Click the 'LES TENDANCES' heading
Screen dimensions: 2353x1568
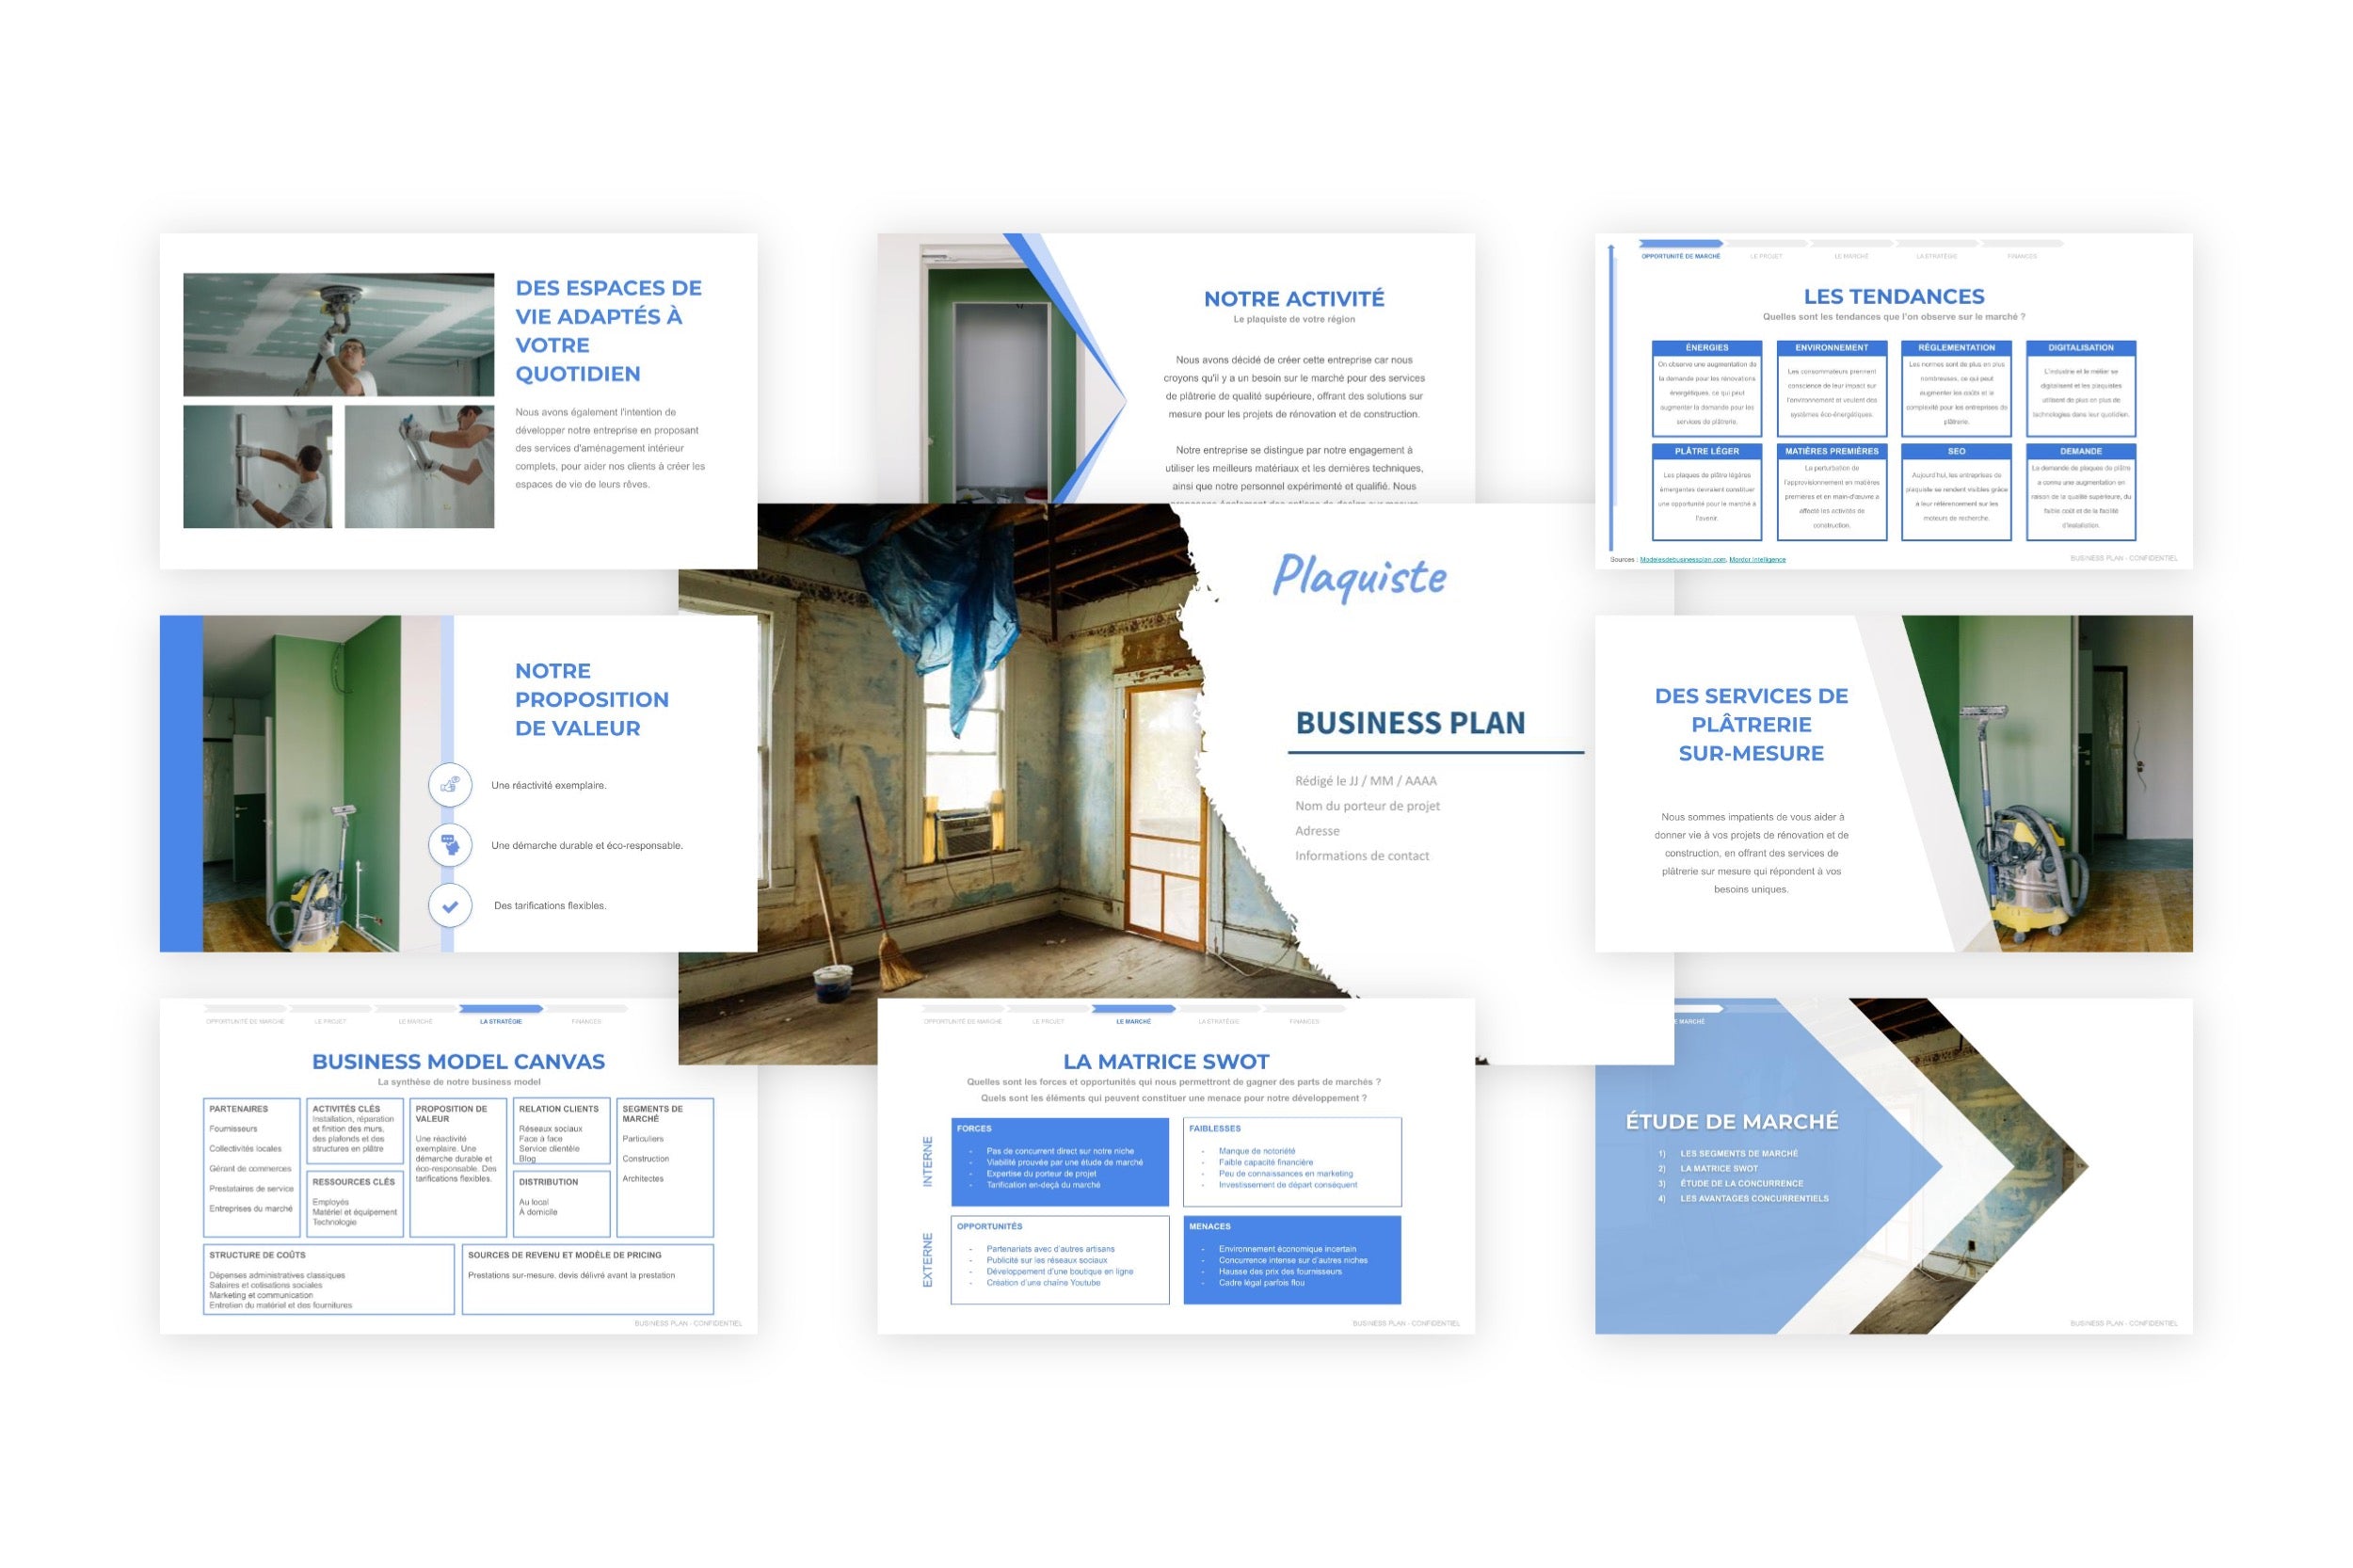coord(1893,296)
